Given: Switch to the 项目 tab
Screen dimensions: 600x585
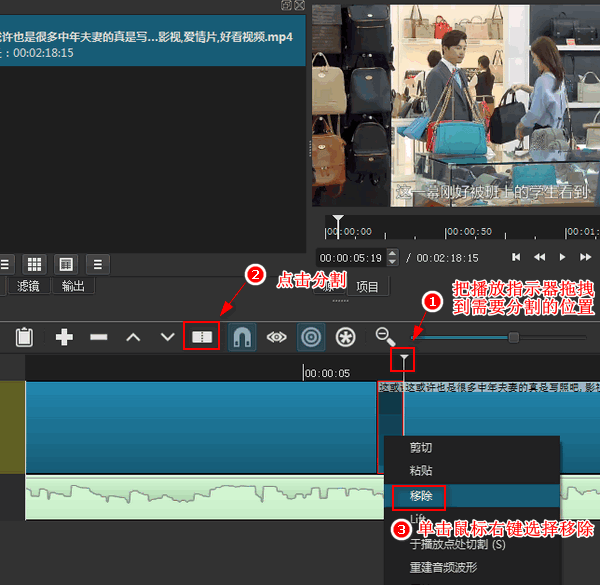Looking at the screenshot, I should coord(367,287).
